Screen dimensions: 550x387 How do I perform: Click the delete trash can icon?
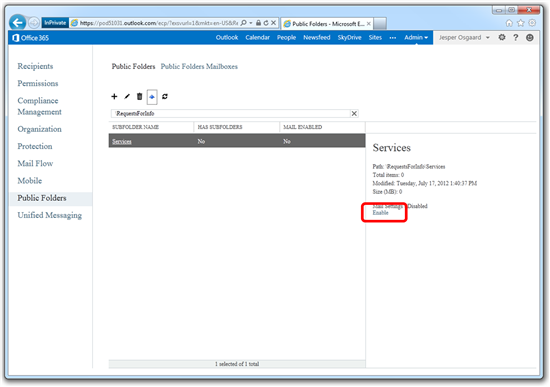(139, 96)
